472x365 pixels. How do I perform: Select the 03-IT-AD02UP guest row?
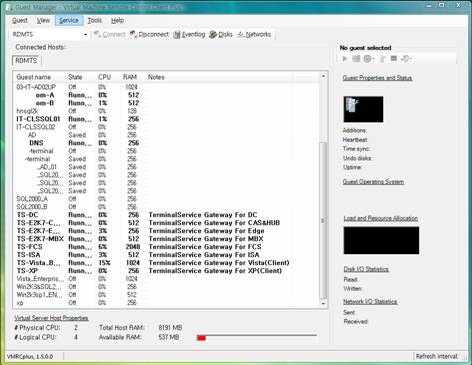(167, 87)
